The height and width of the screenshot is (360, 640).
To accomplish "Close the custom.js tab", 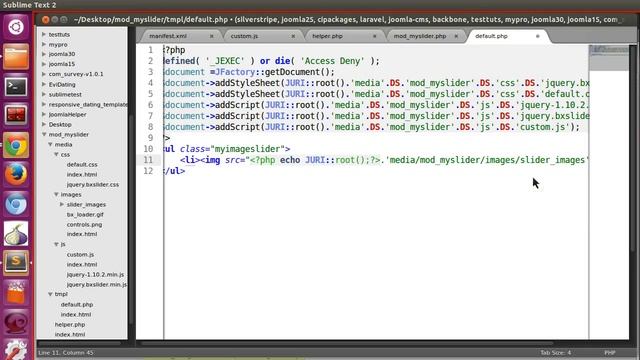I will [293, 36].
